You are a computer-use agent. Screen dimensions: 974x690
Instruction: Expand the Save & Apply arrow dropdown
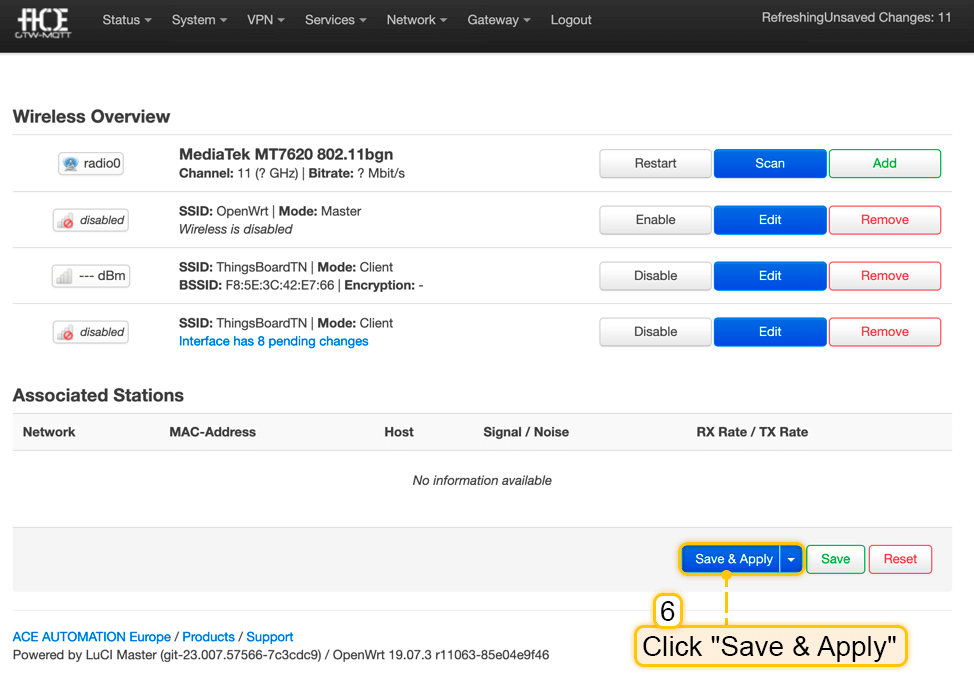pos(791,560)
